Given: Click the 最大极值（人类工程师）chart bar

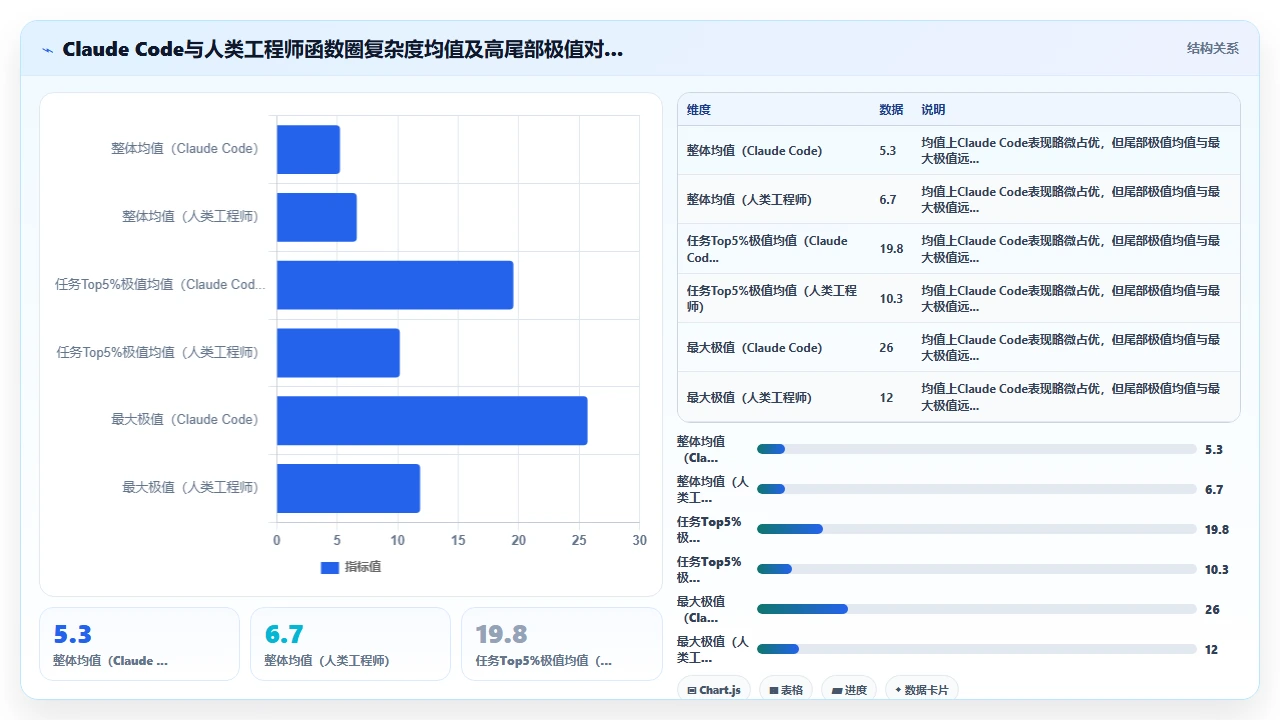Looking at the screenshot, I should (348, 488).
